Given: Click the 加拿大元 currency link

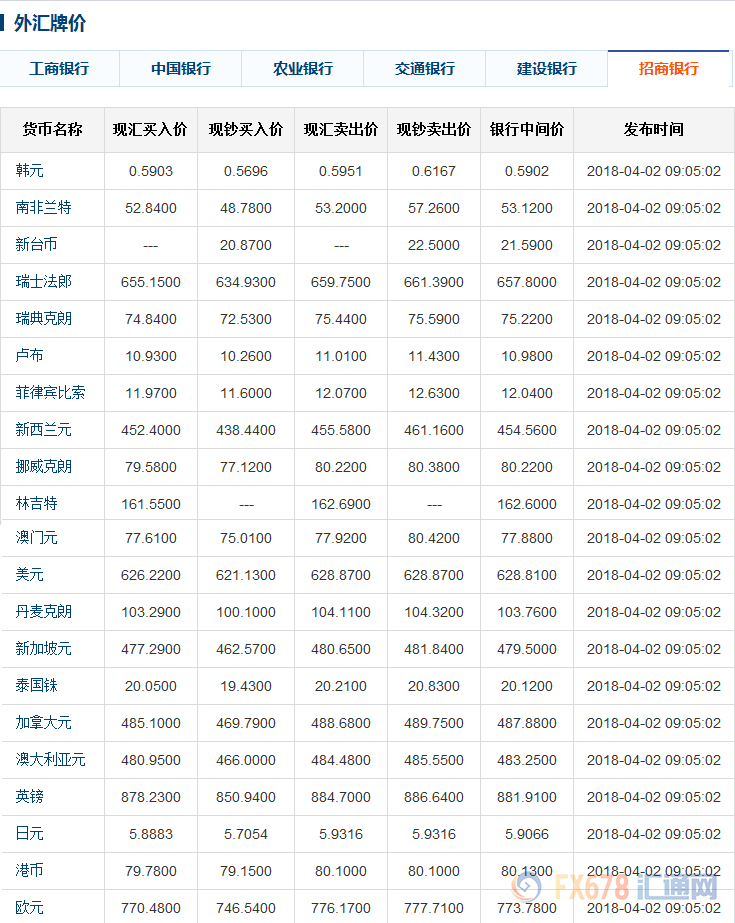Looking at the screenshot, I should tap(44, 723).
